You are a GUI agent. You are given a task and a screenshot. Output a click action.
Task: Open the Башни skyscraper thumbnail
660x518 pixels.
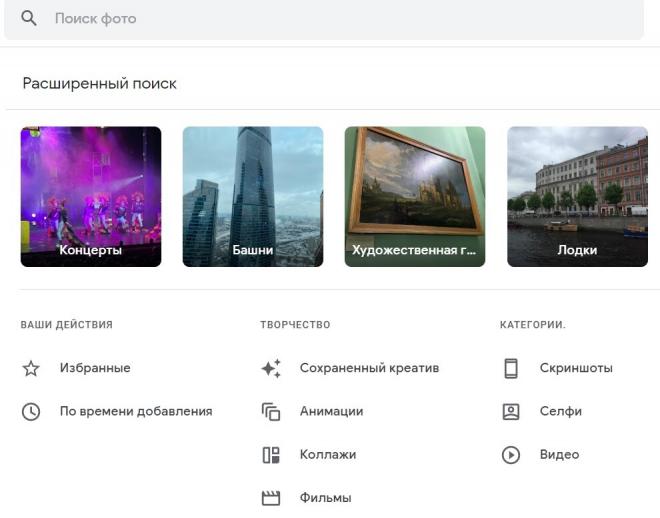[253, 197]
